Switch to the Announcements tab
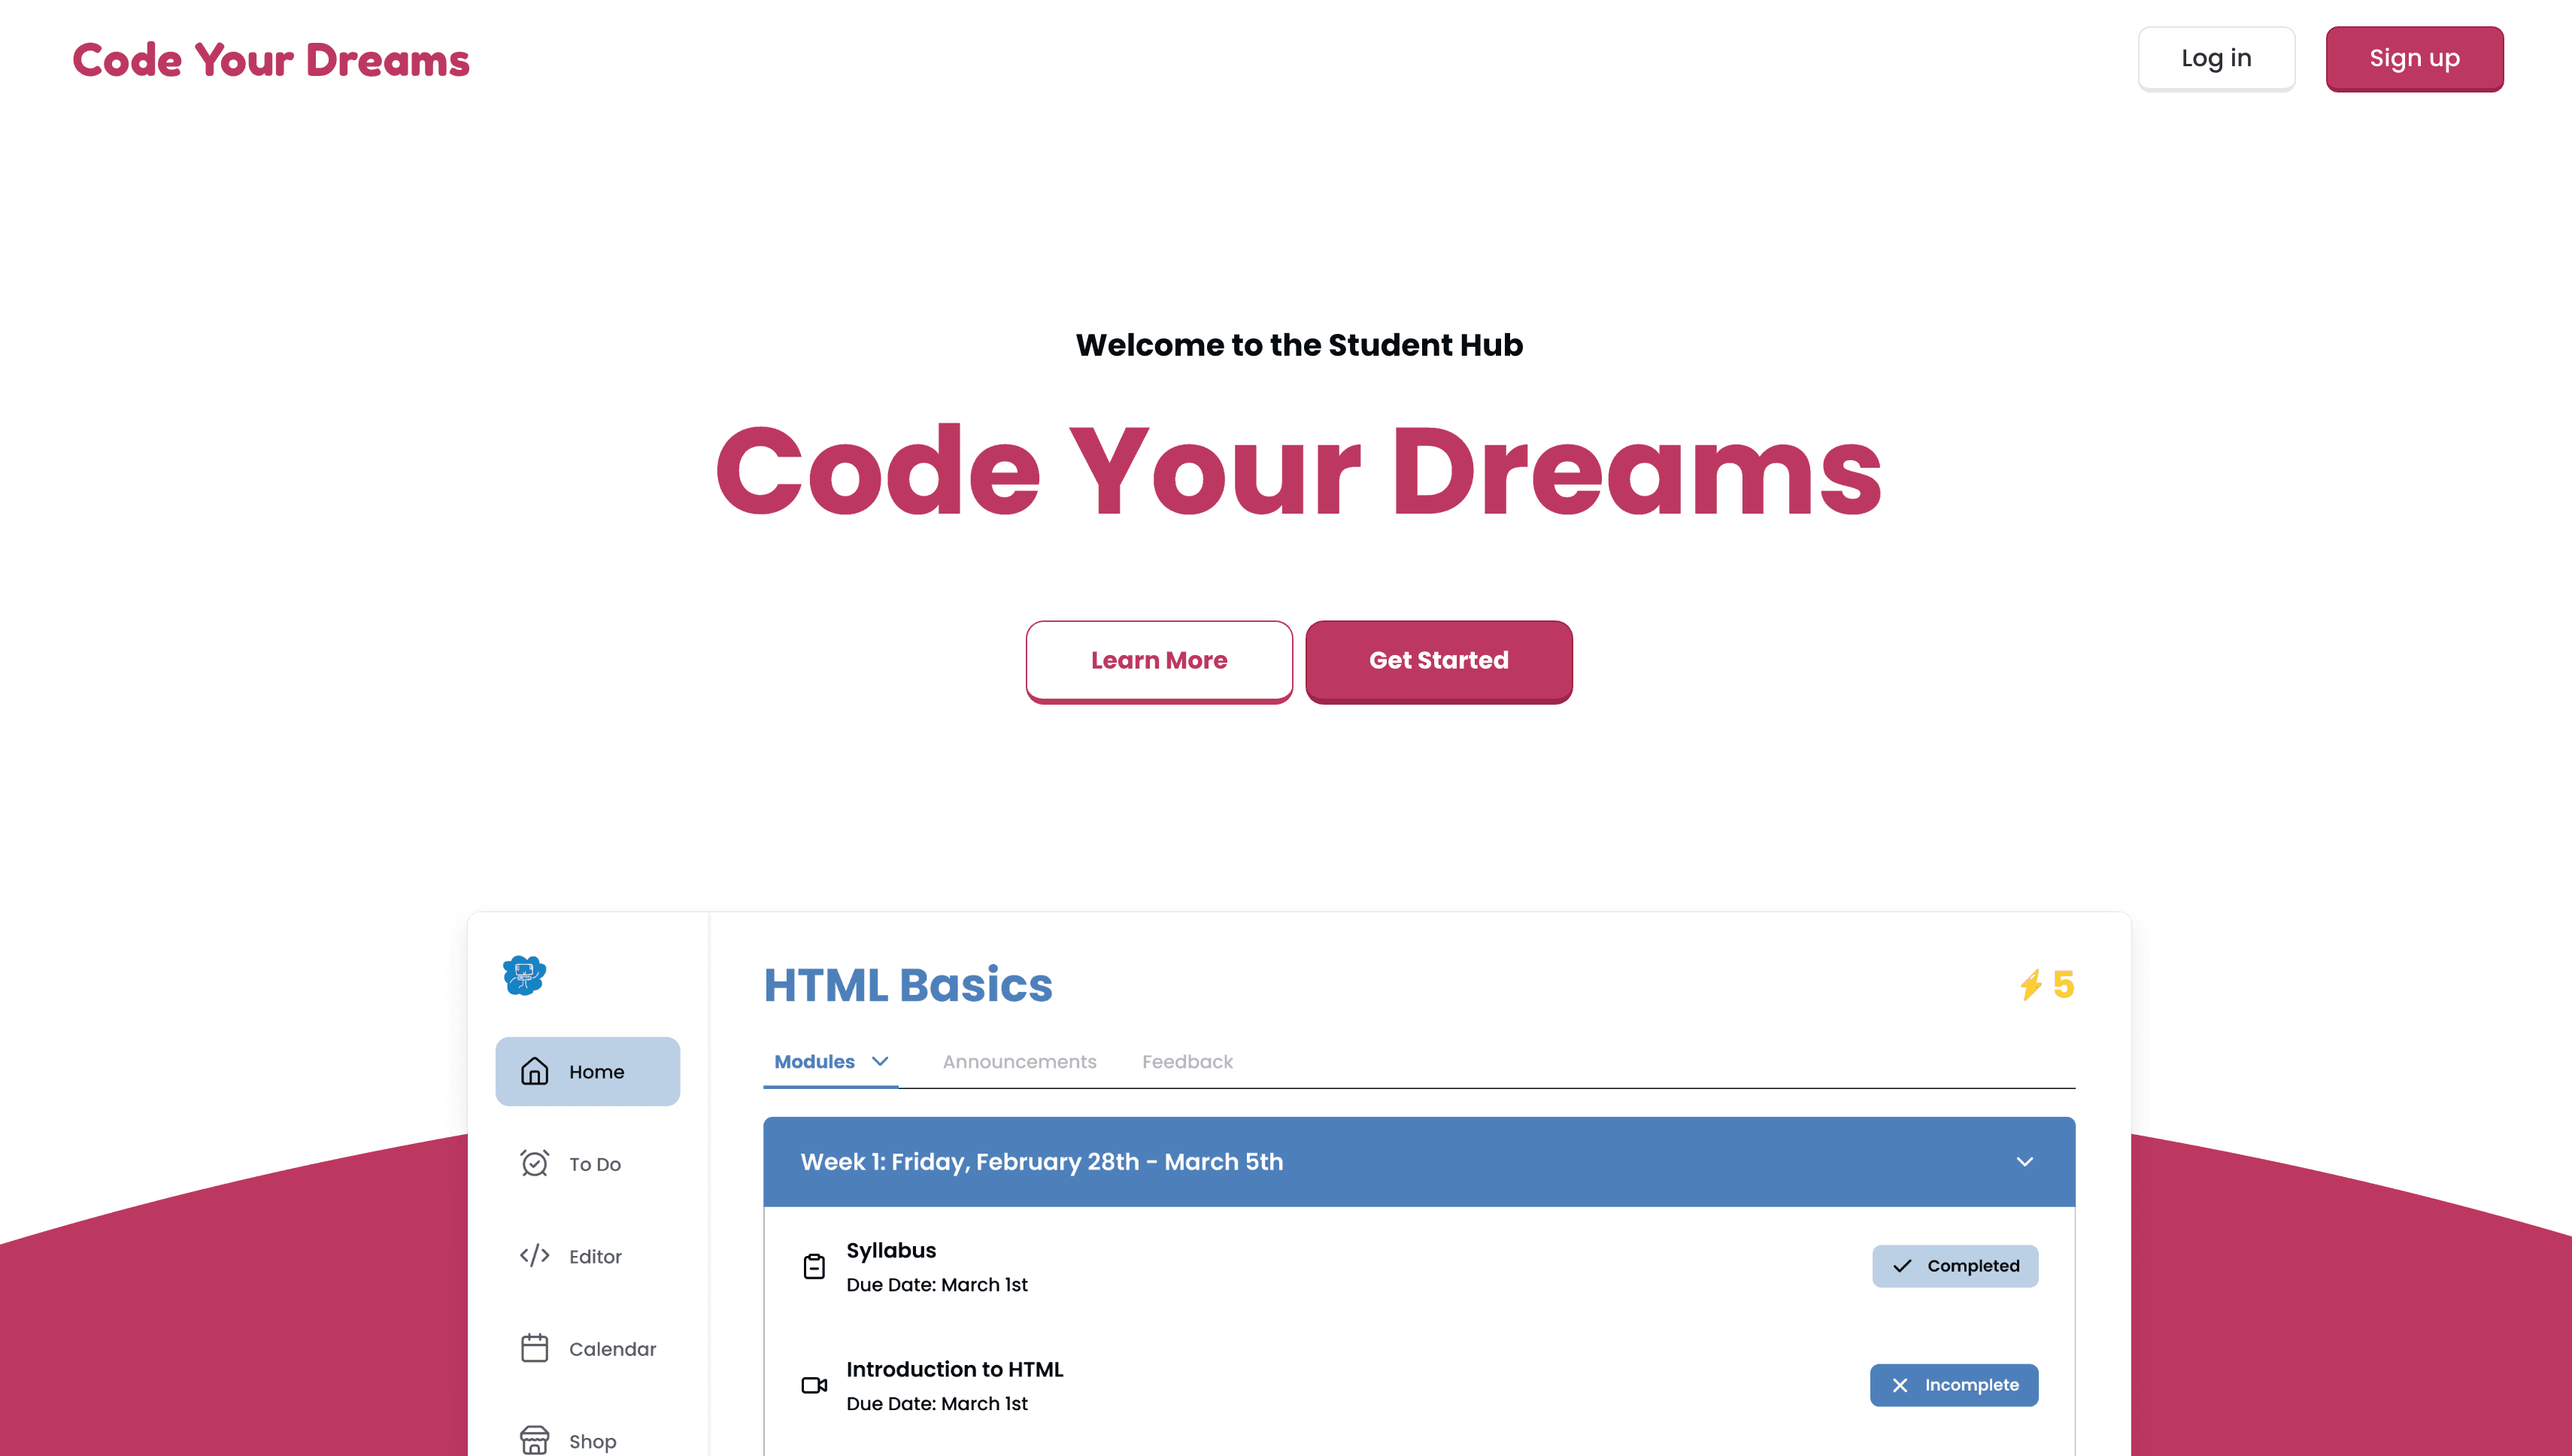Image resolution: width=2572 pixels, height=1456 pixels. coord(1019,1061)
